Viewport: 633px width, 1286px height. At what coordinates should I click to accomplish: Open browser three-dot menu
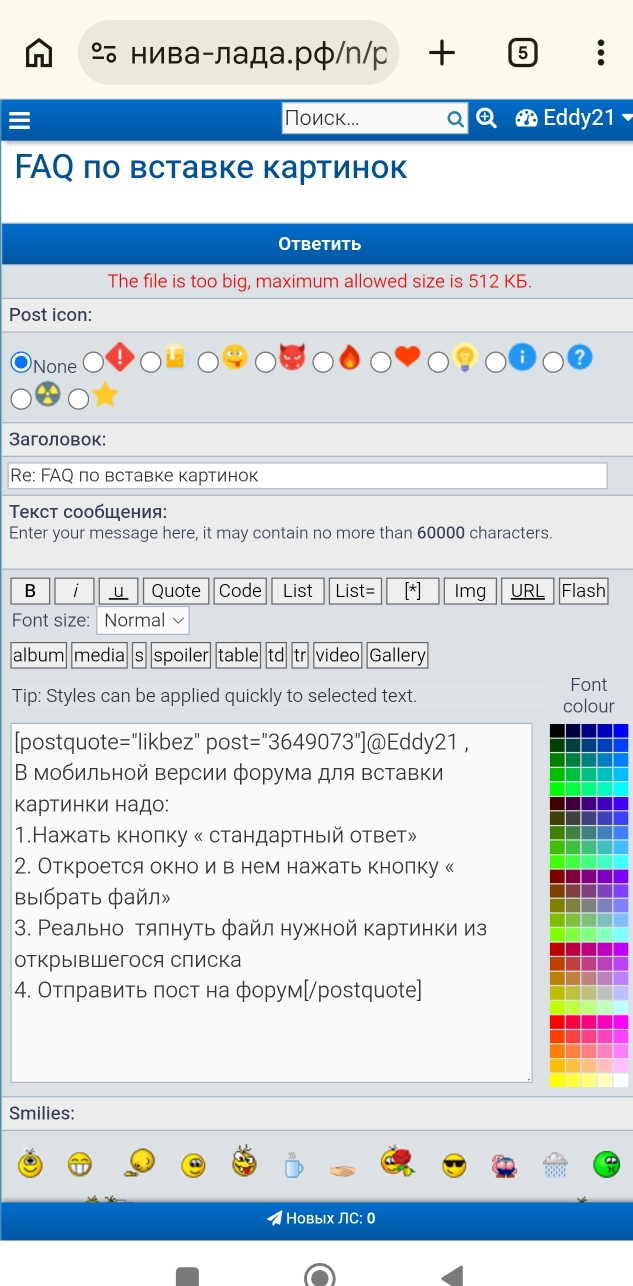600,53
